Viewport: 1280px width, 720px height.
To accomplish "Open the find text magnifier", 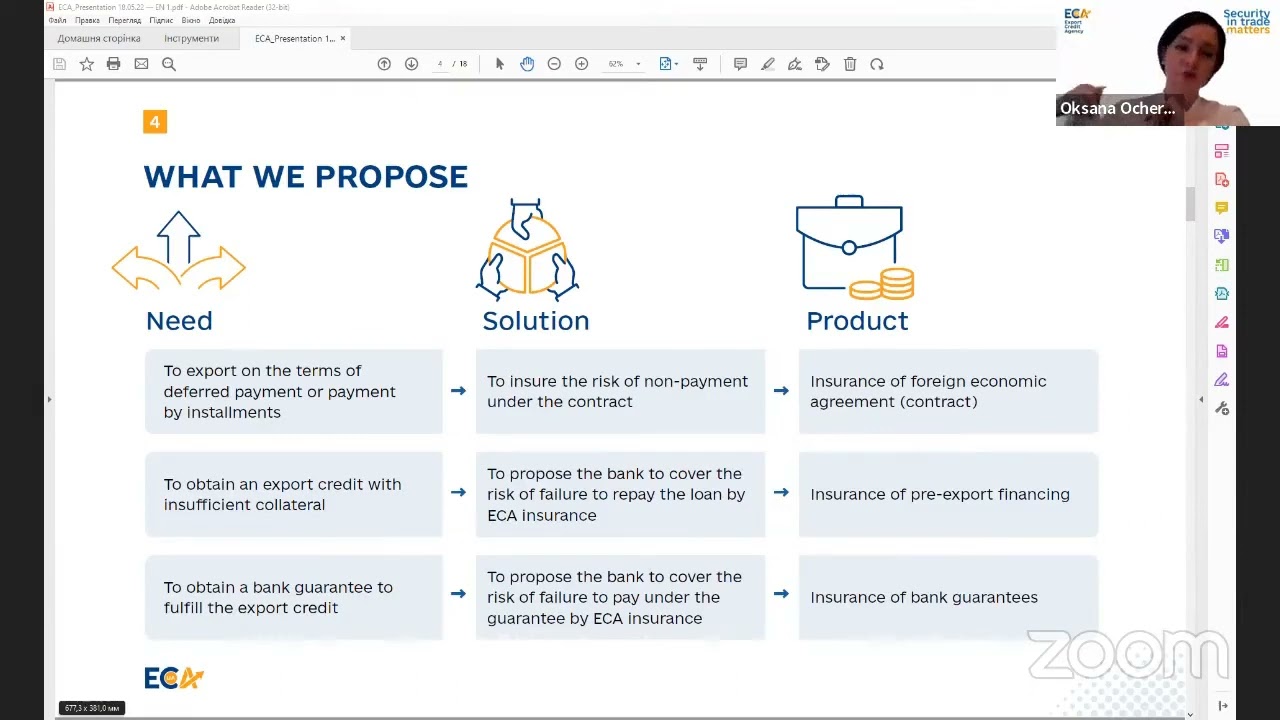I will click(x=169, y=64).
